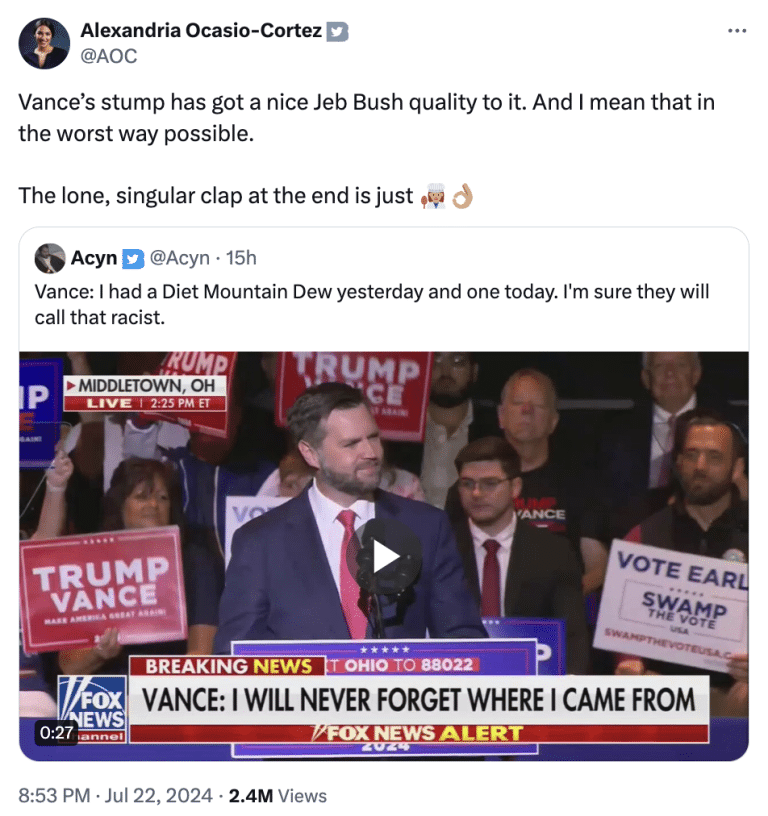Click the chef emoji in the tweet

click(433, 195)
